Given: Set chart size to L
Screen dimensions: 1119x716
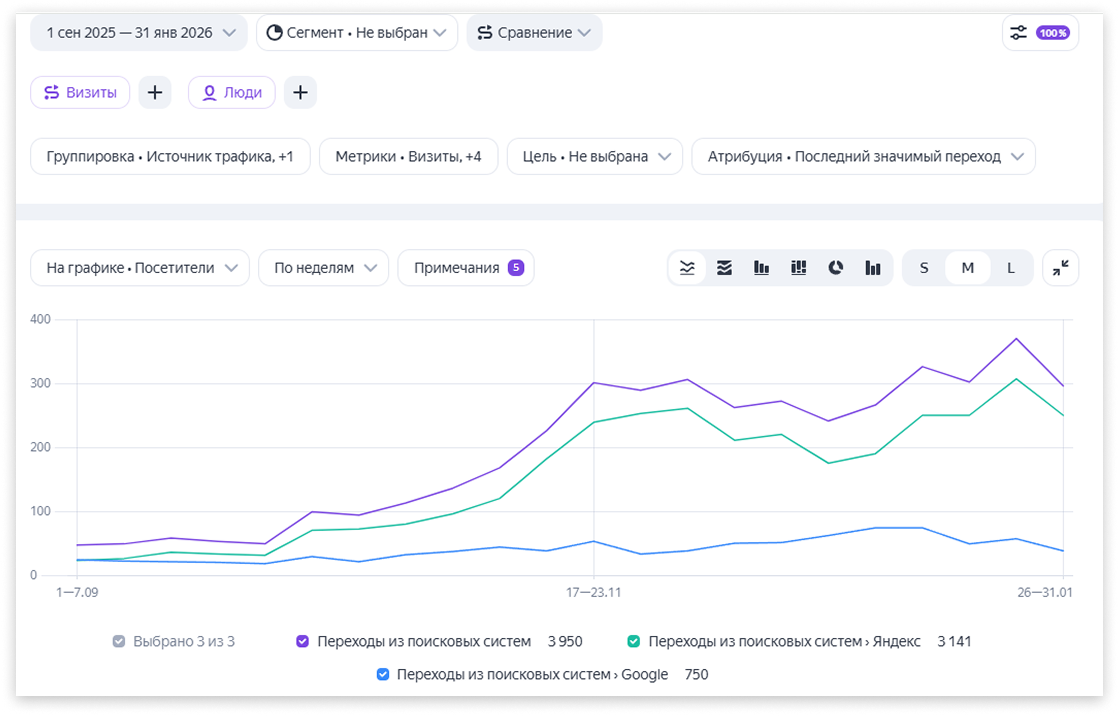Looking at the screenshot, I should [1011, 268].
